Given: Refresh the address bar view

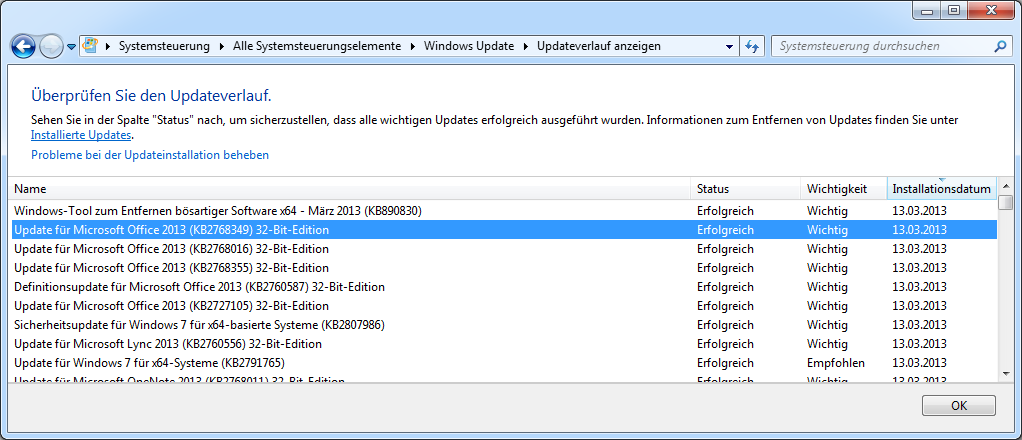Looking at the screenshot, I should pyautogui.click(x=752, y=46).
